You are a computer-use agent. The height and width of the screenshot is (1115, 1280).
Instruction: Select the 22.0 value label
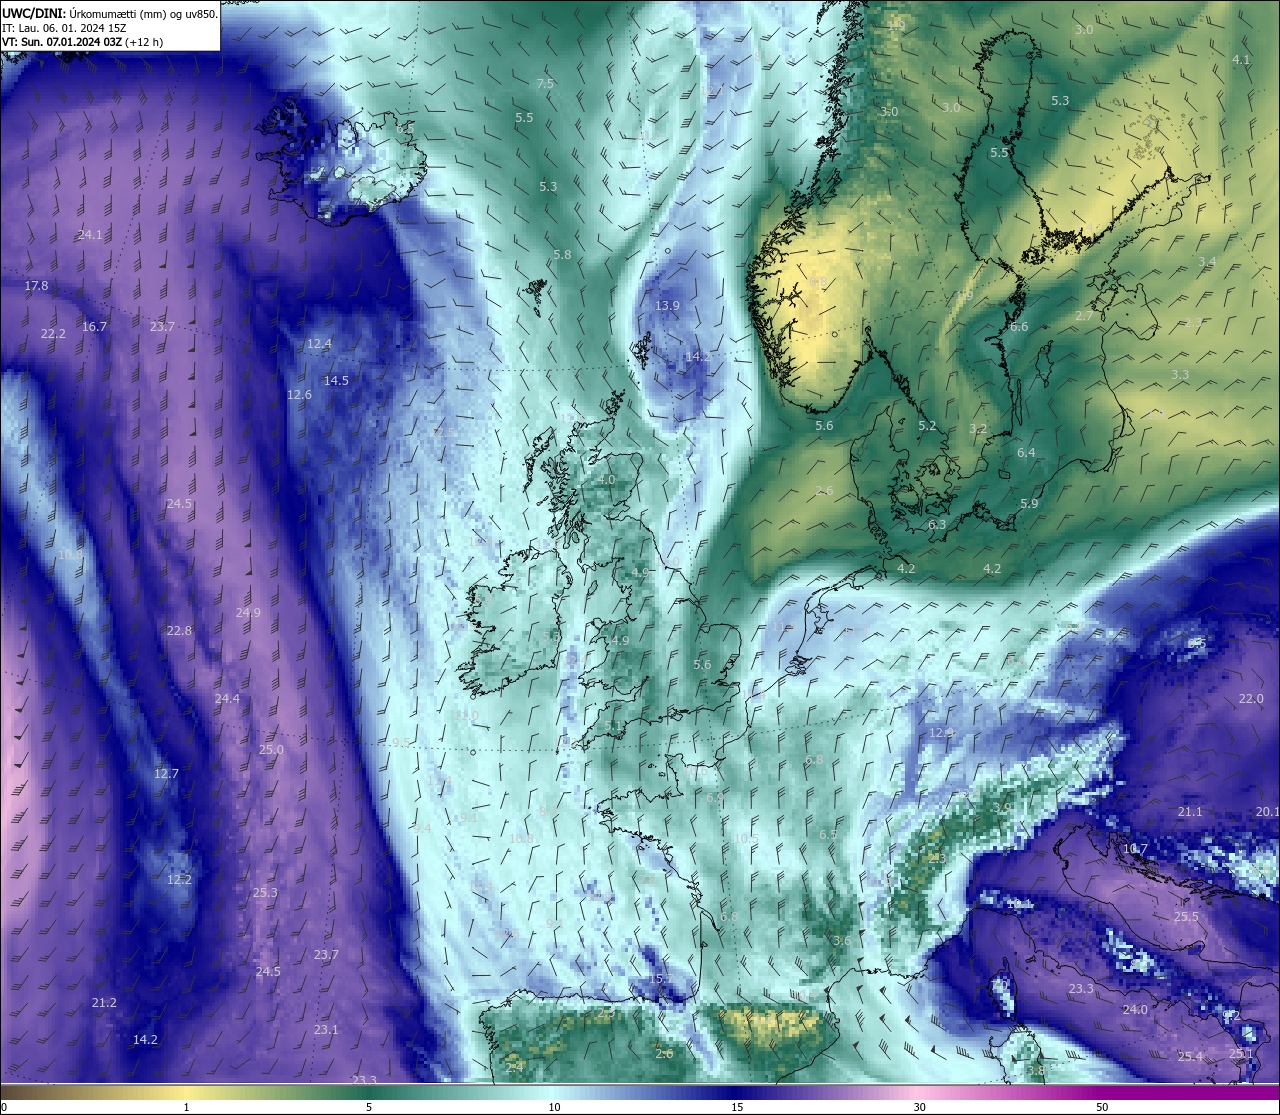tap(1251, 698)
